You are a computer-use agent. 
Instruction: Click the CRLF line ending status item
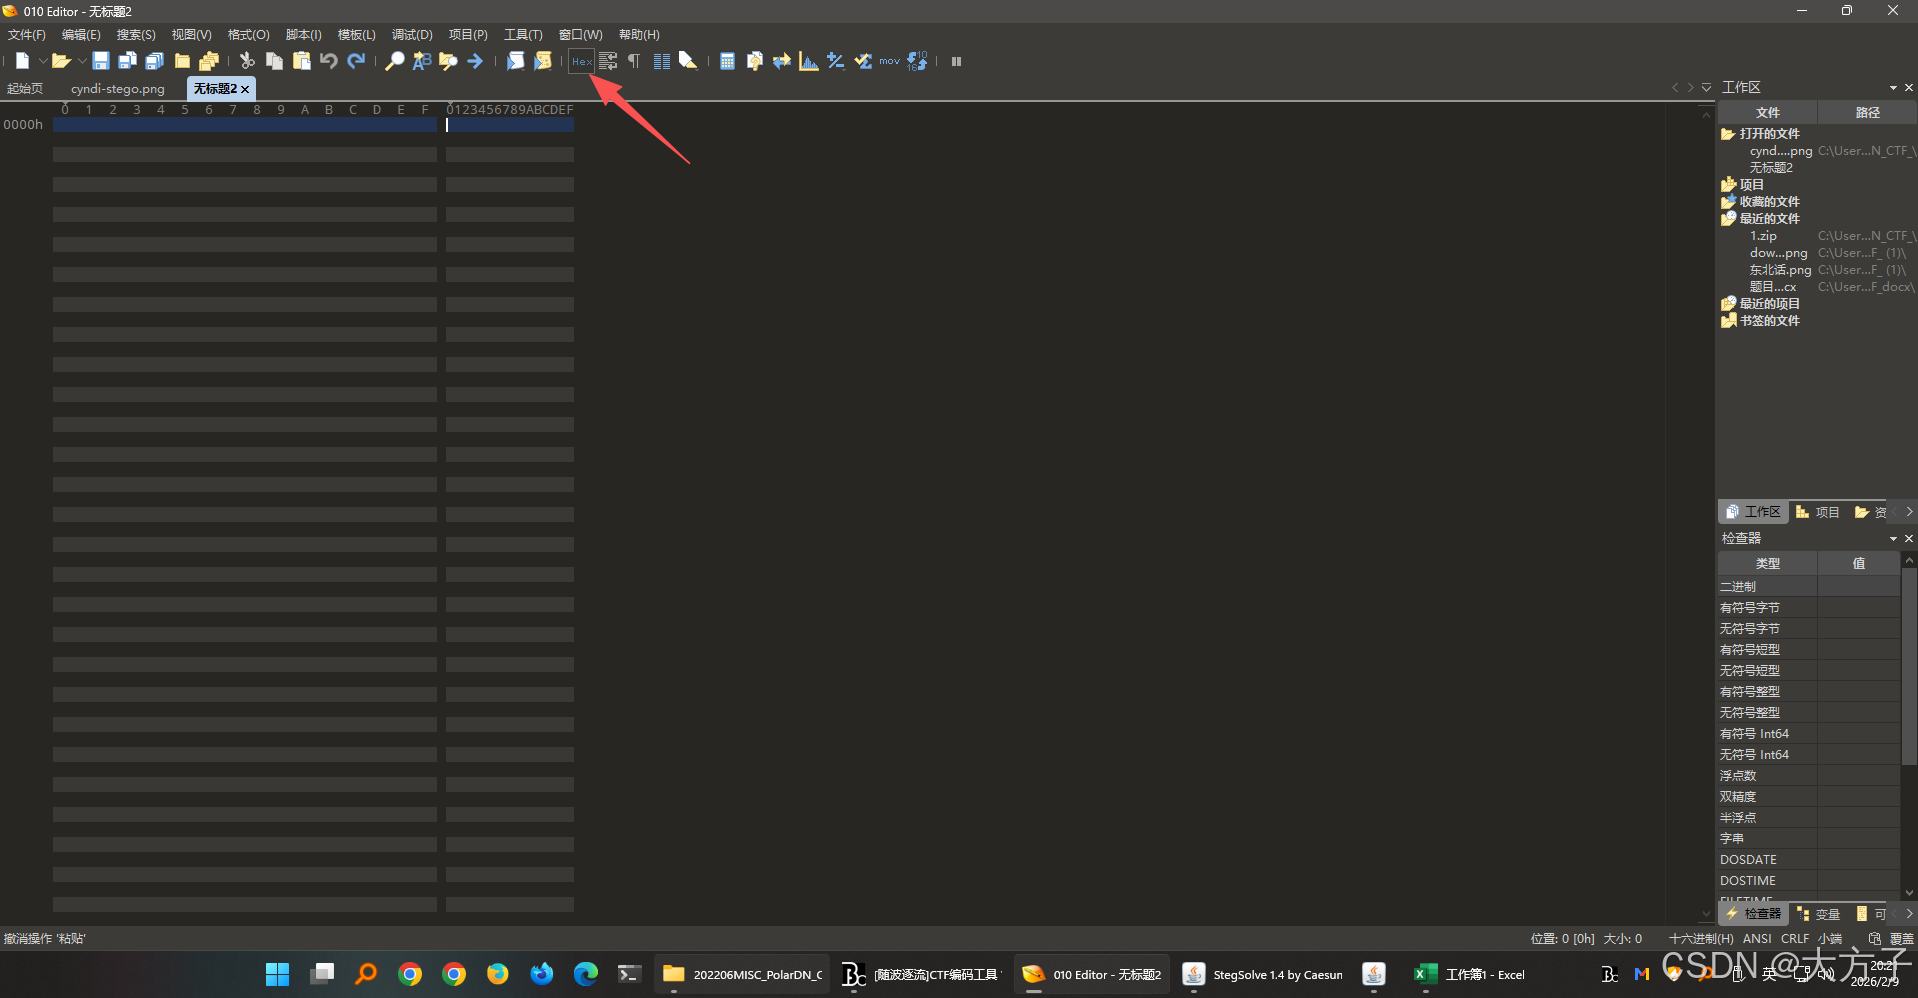coord(1795,939)
